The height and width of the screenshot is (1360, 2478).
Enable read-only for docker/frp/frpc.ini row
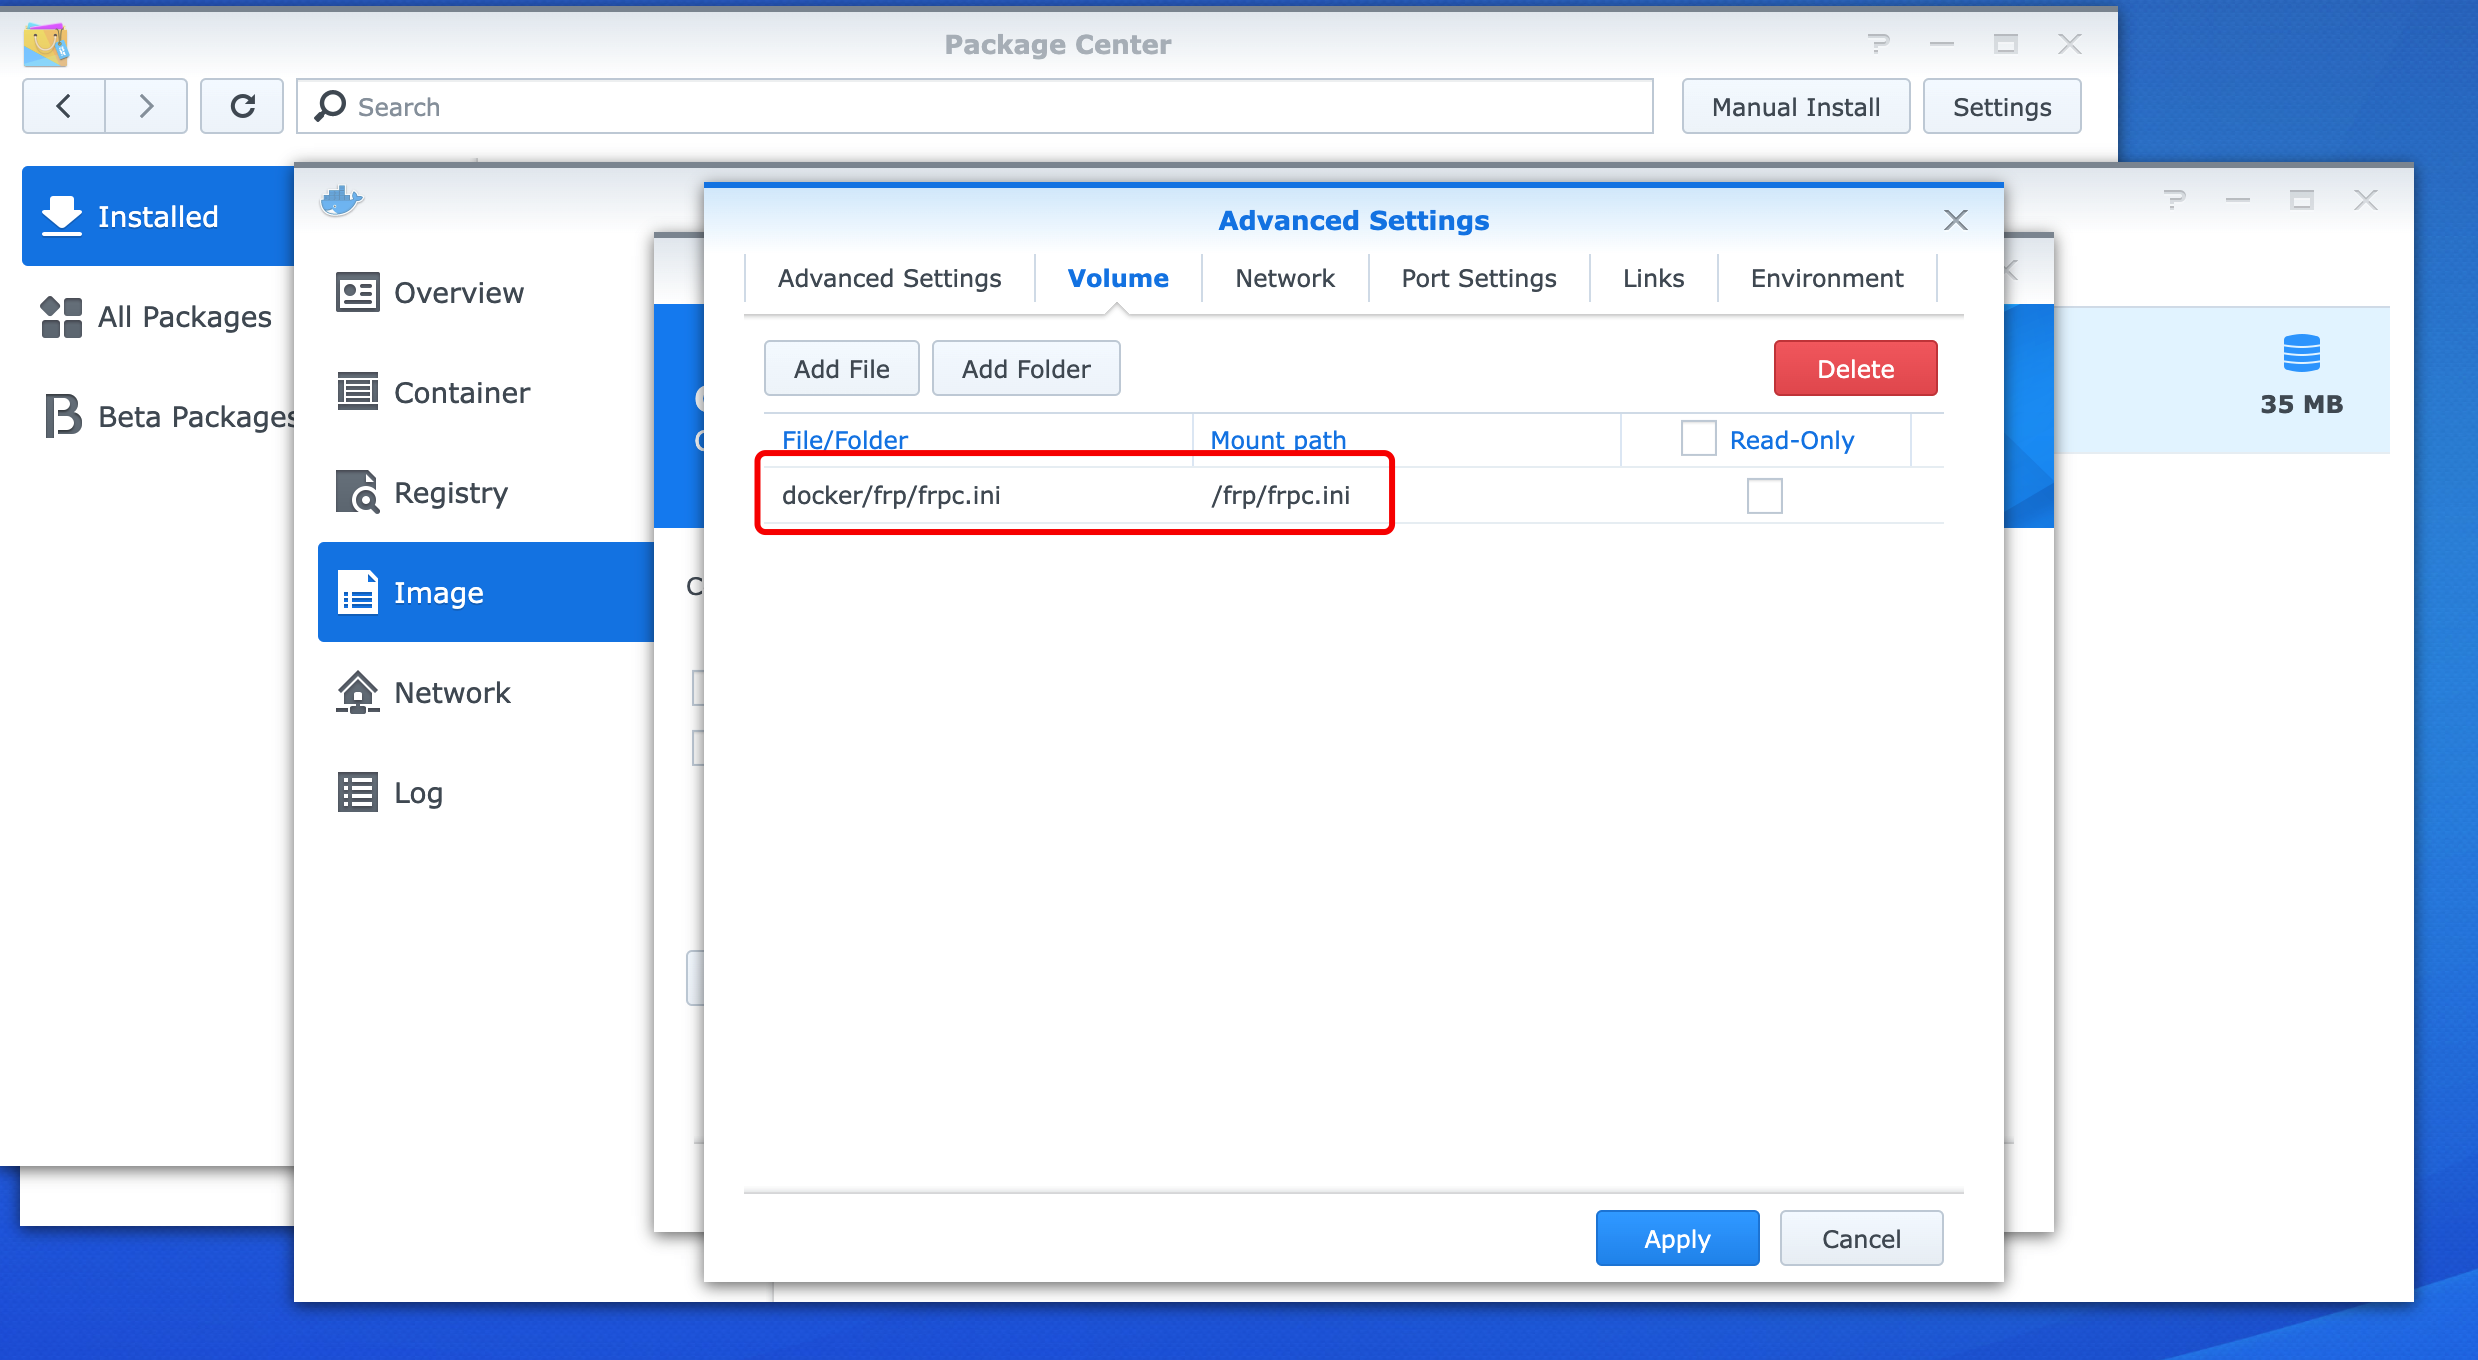[1764, 496]
